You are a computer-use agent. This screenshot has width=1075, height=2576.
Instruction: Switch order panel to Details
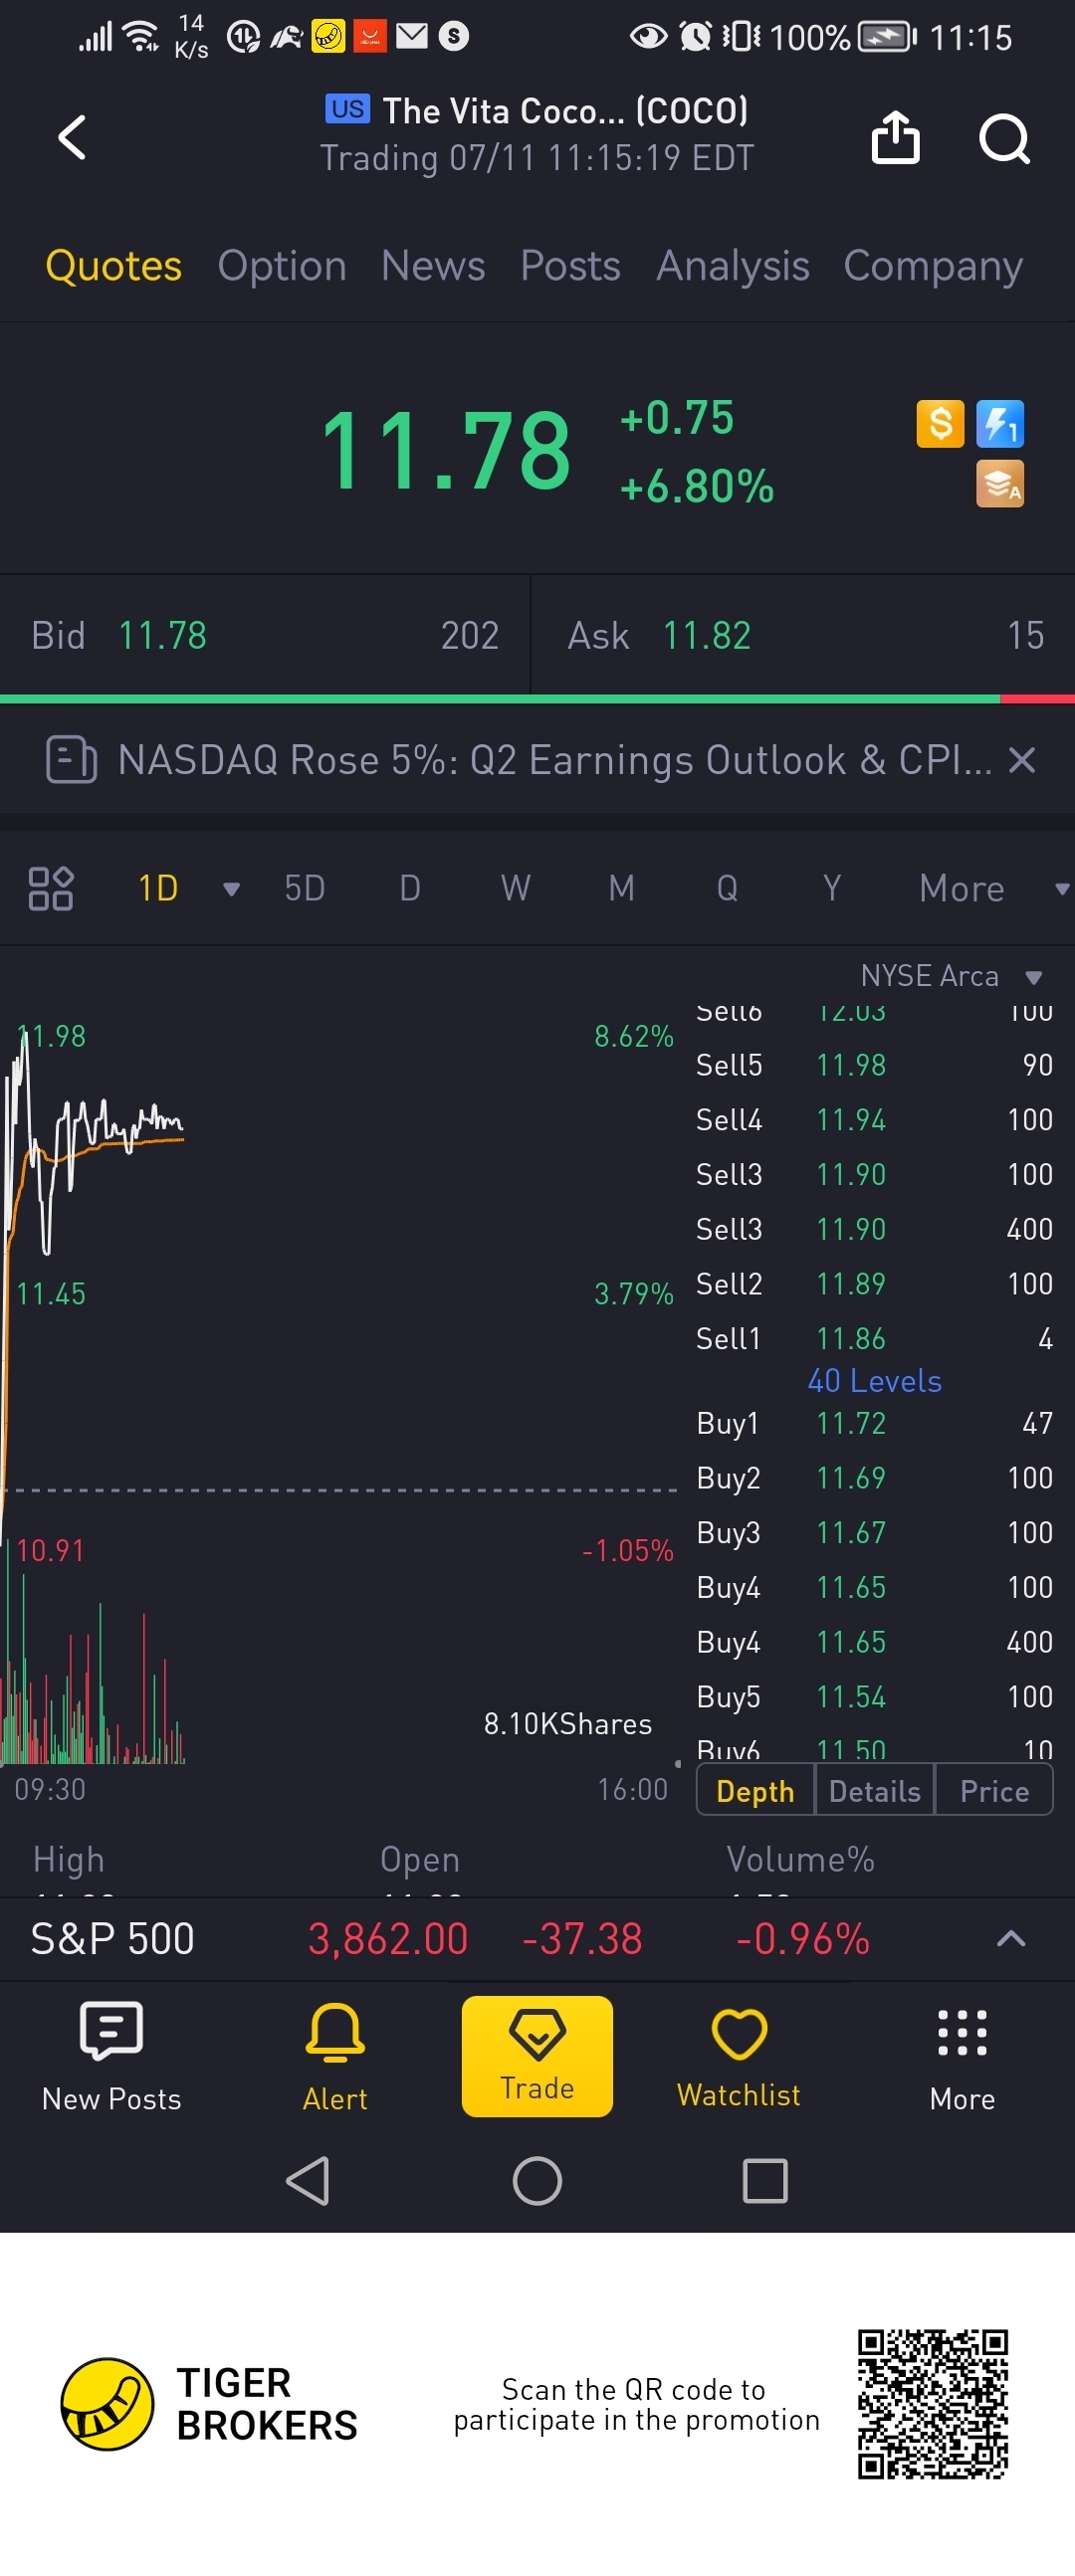(875, 1791)
